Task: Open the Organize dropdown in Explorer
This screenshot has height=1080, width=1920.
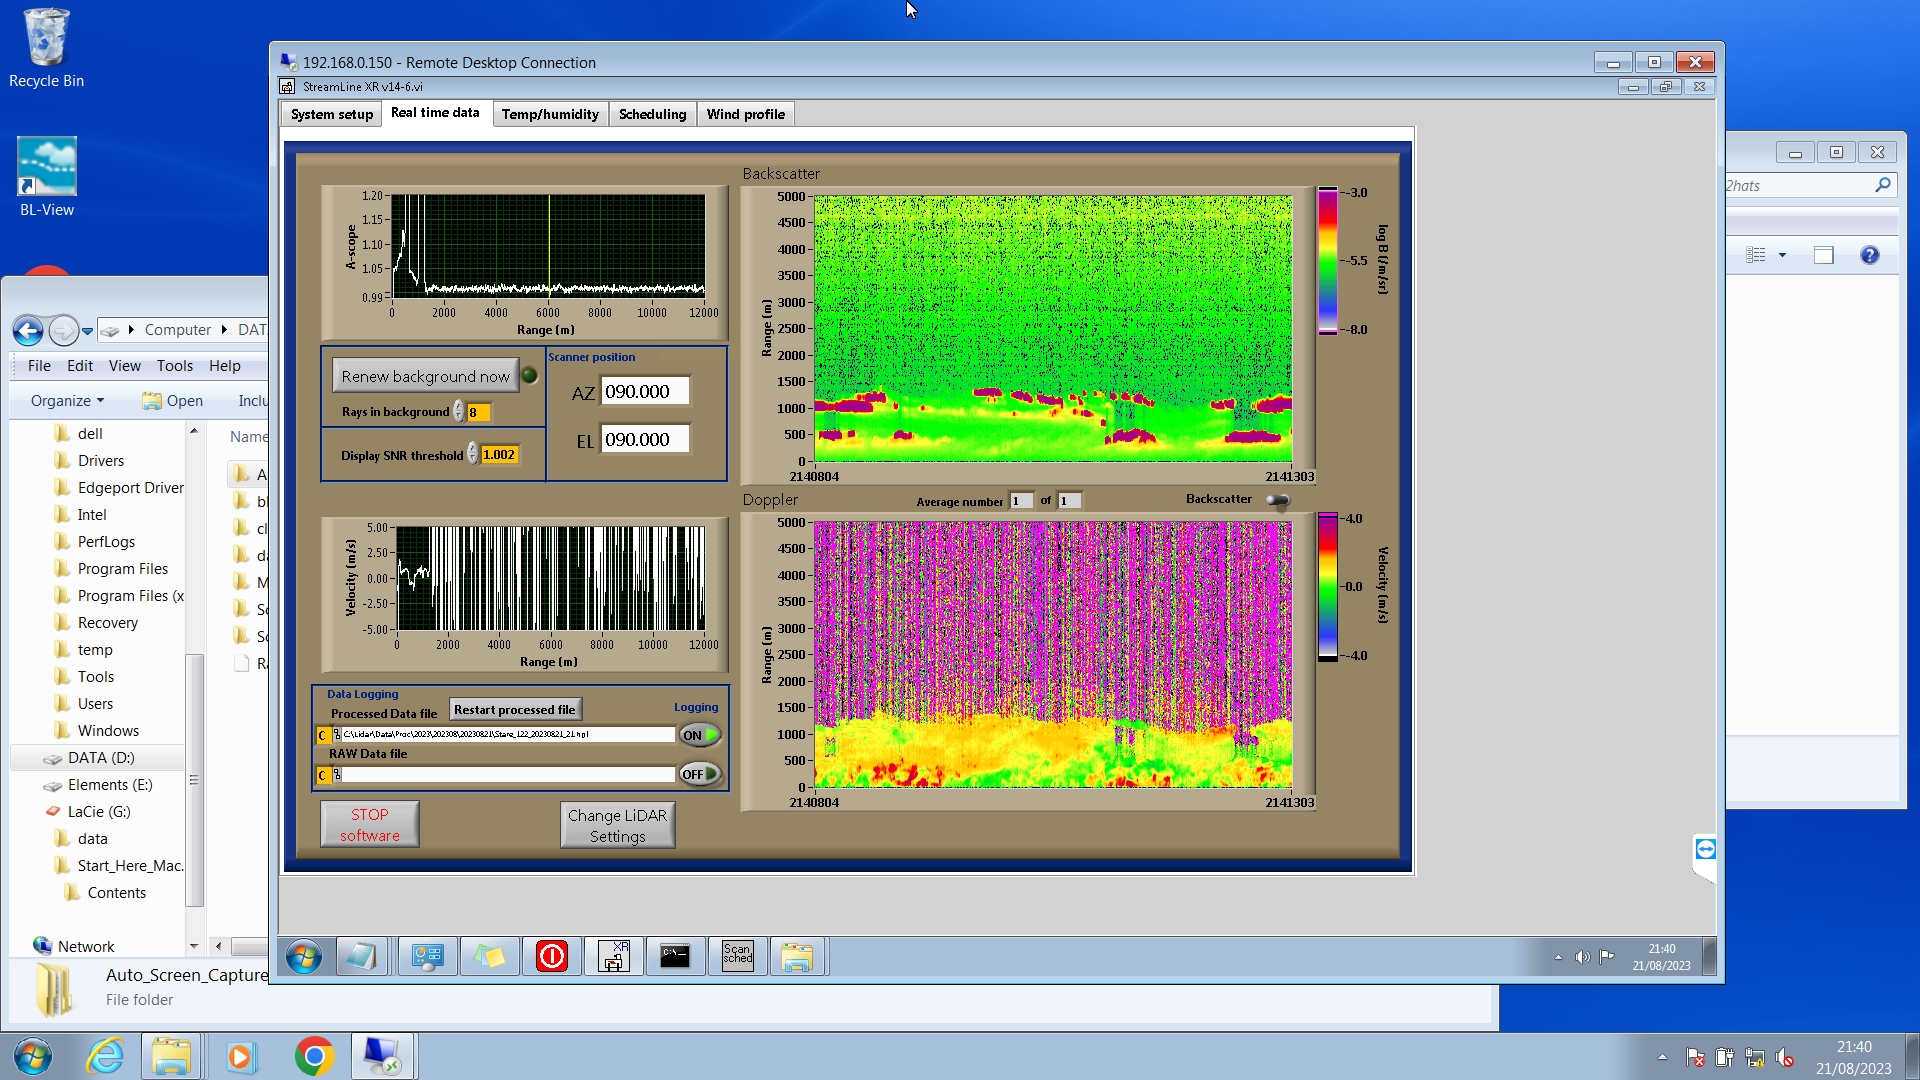Action: click(67, 401)
